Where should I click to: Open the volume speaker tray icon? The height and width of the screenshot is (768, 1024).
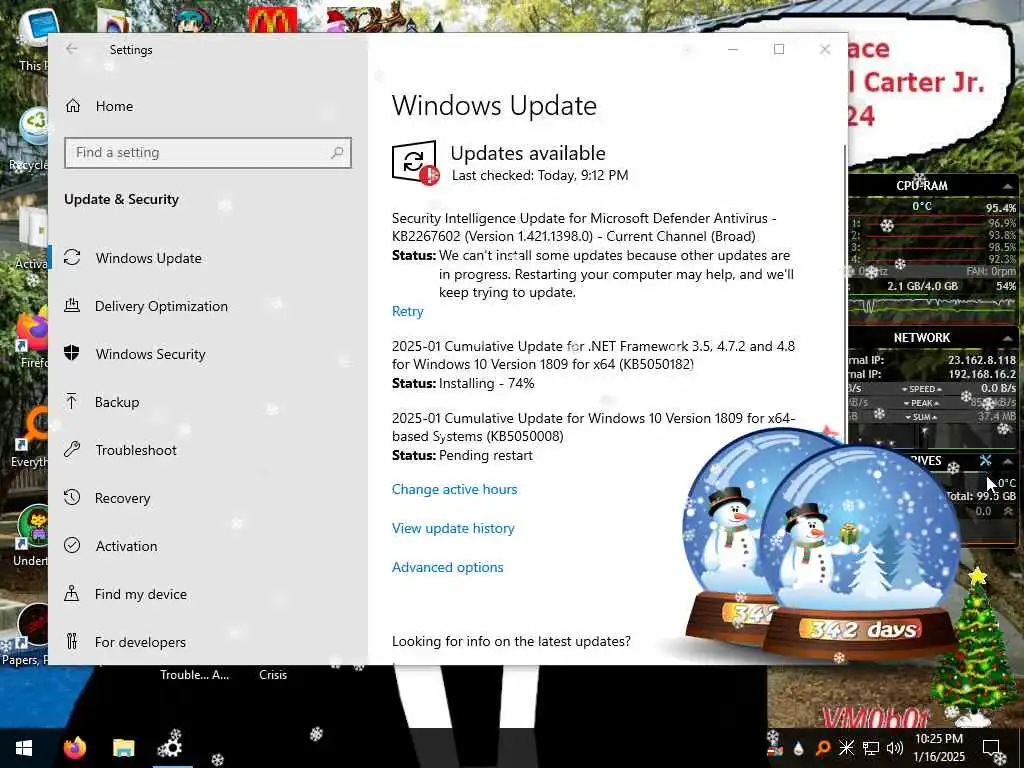point(895,748)
